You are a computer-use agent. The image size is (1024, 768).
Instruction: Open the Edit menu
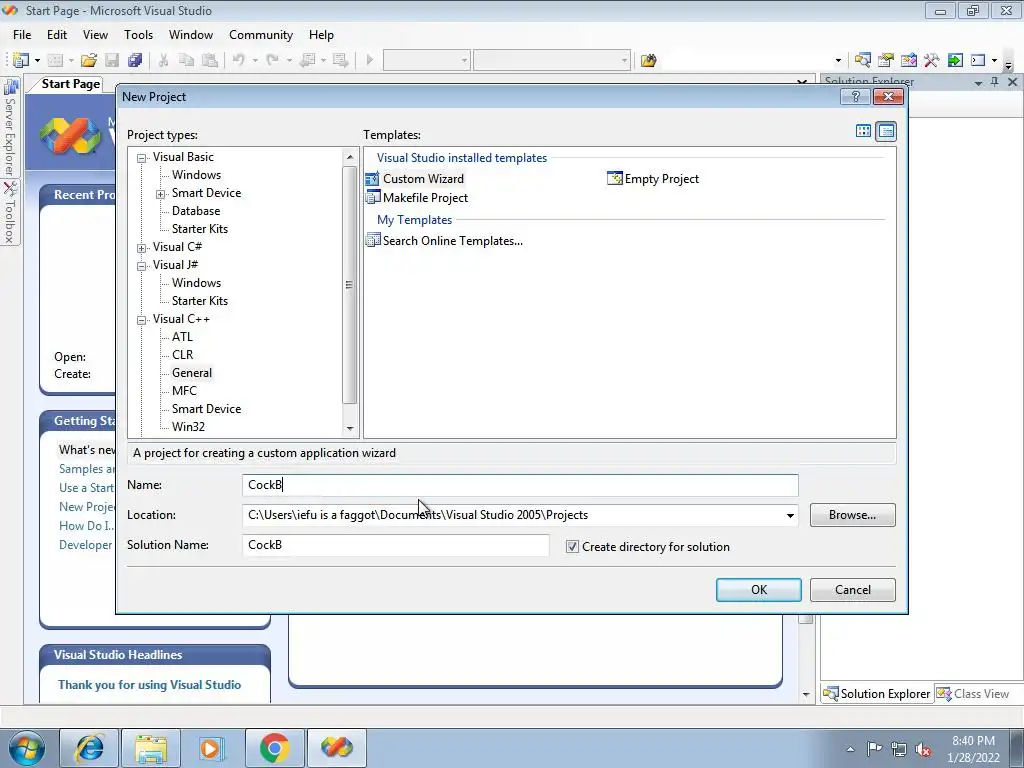click(x=57, y=35)
